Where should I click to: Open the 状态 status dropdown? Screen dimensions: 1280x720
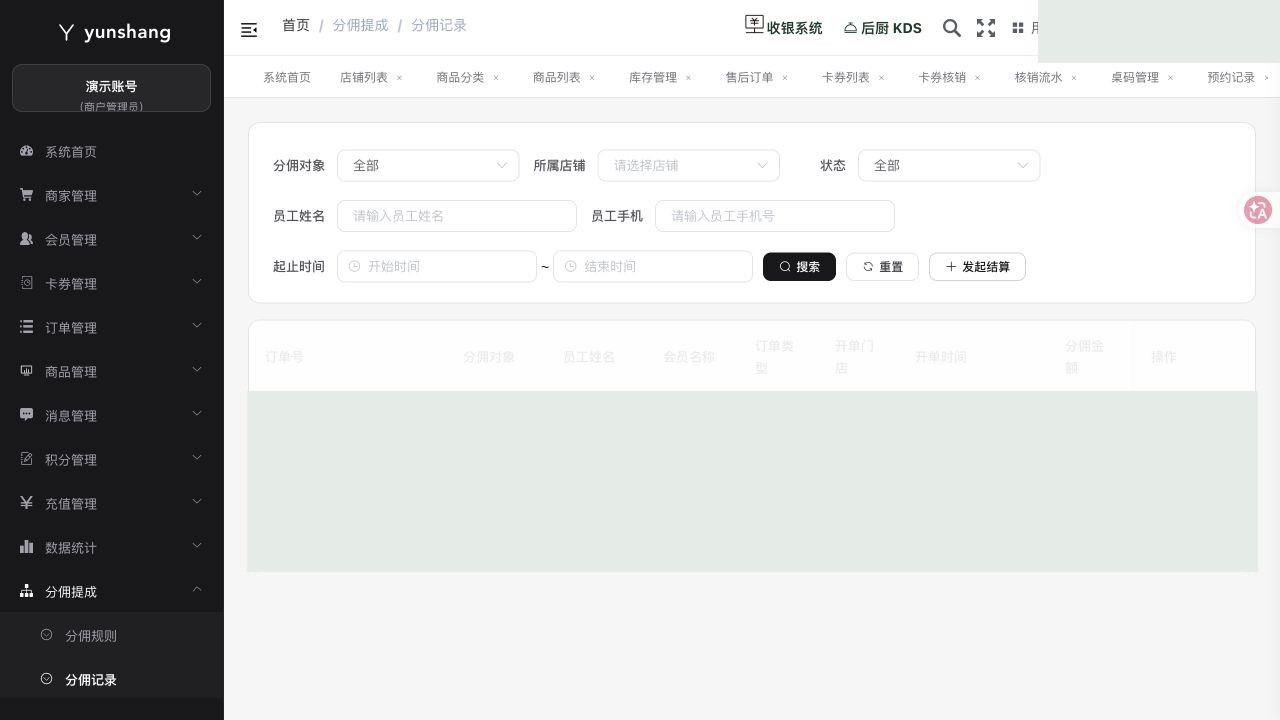click(x=949, y=165)
